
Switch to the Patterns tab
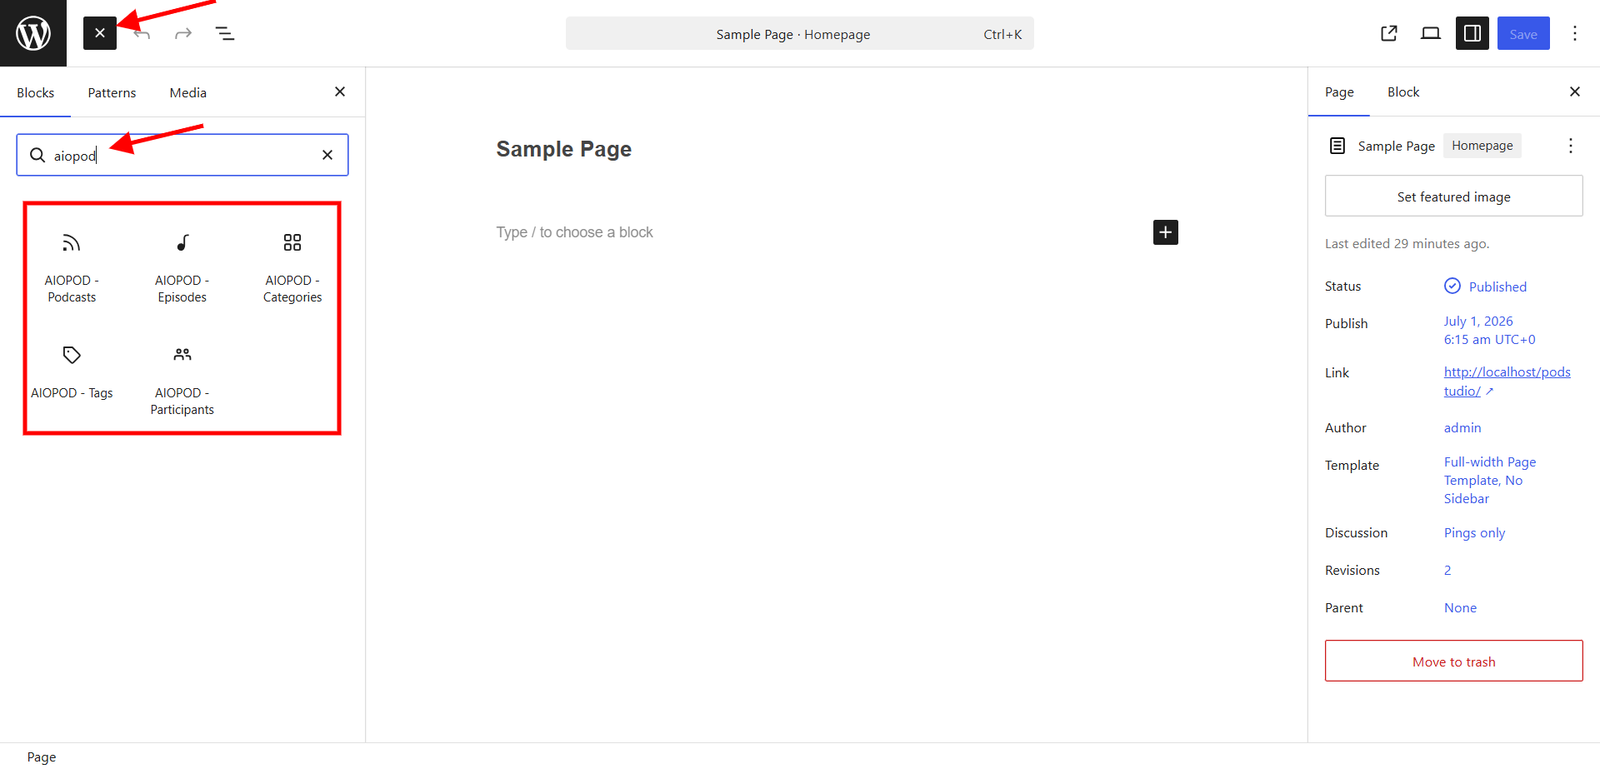(112, 93)
